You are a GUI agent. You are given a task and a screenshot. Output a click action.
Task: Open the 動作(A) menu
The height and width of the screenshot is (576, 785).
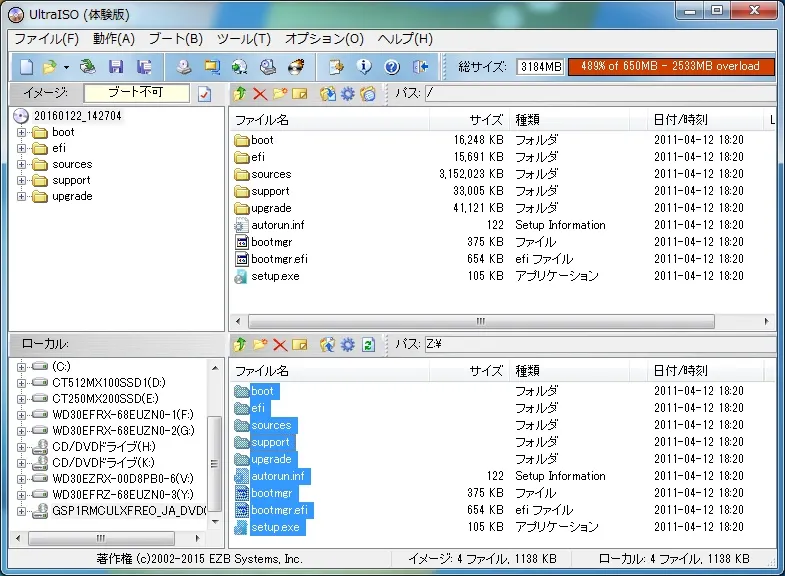coord(114,39)
